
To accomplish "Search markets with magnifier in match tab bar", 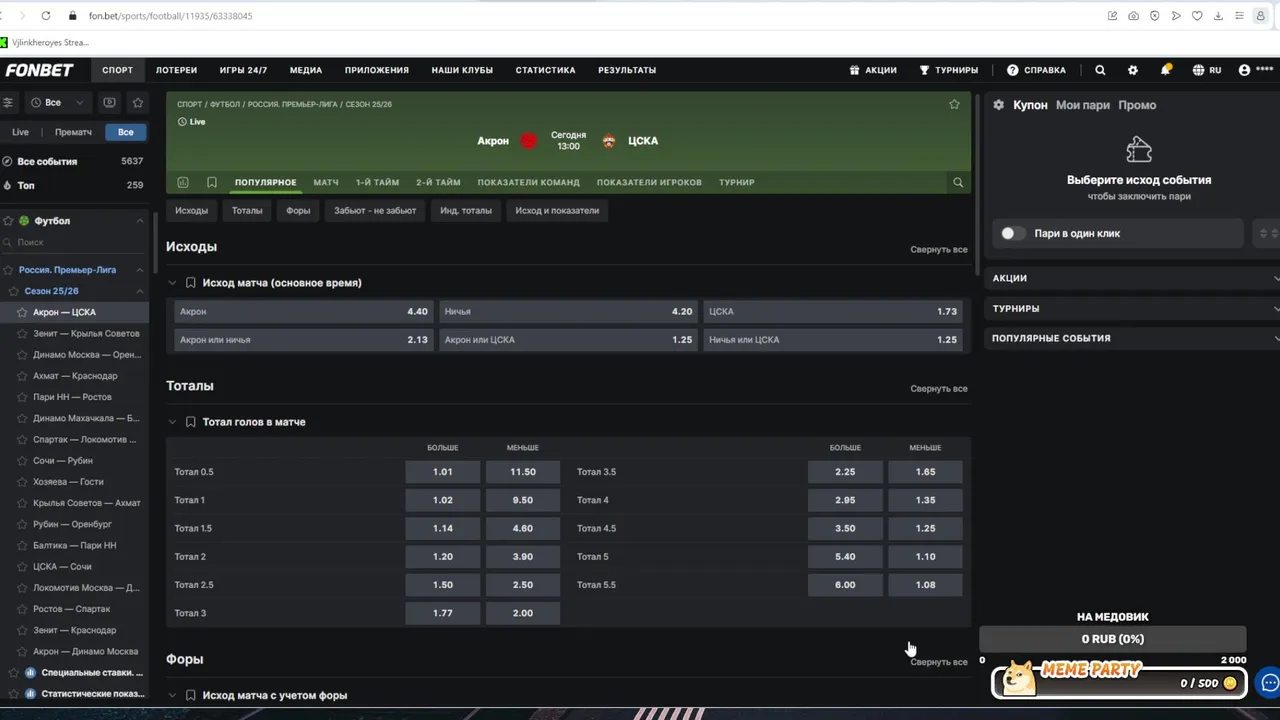I will [958, 182].
